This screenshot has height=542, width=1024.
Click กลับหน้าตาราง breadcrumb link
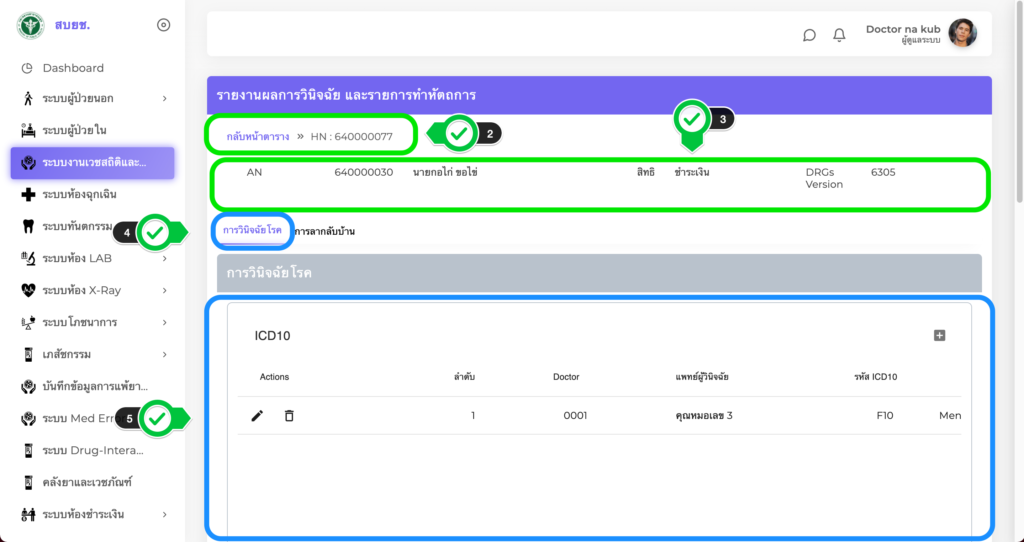pos(258,135)
